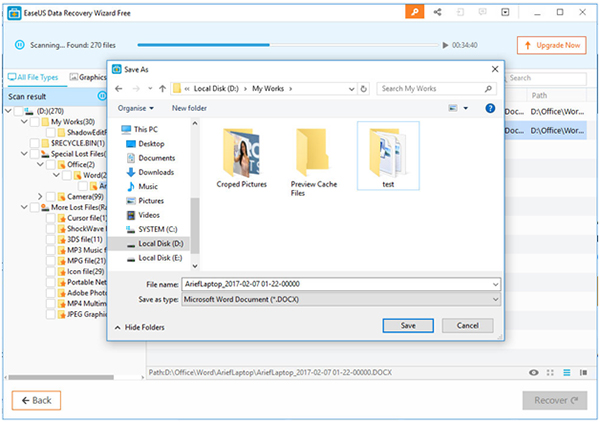Pause scanning with the pause icon

pyautogui.click(x=19, y=45)
